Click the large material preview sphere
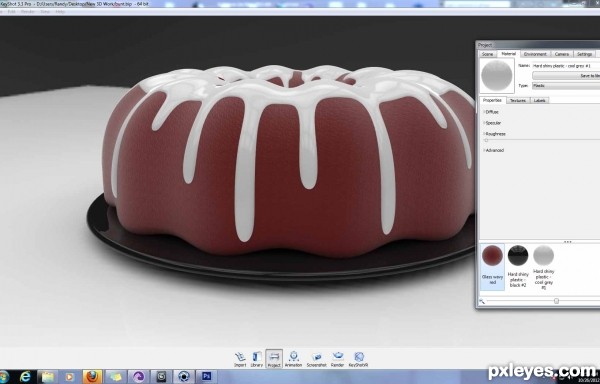The width and height of the screenshot is (600, 384). pos(497,75)
